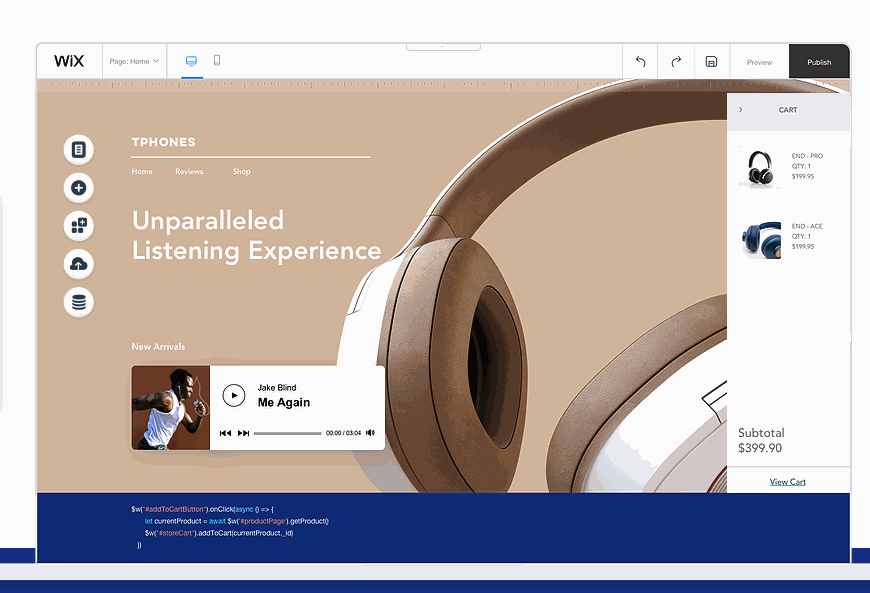The height and width of the screenshot is (593, 870).
Task: Skip to the next track
Action: click(244, 433)
